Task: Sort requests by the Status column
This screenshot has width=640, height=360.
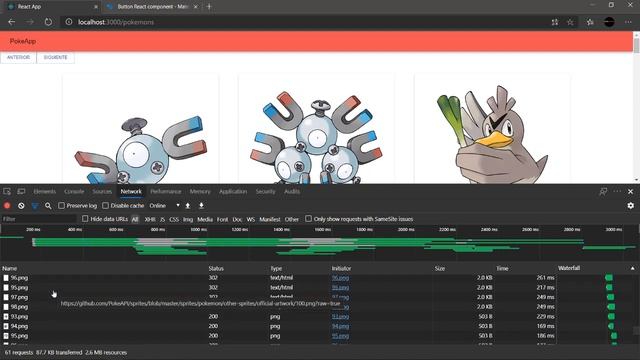Action: 216,268
